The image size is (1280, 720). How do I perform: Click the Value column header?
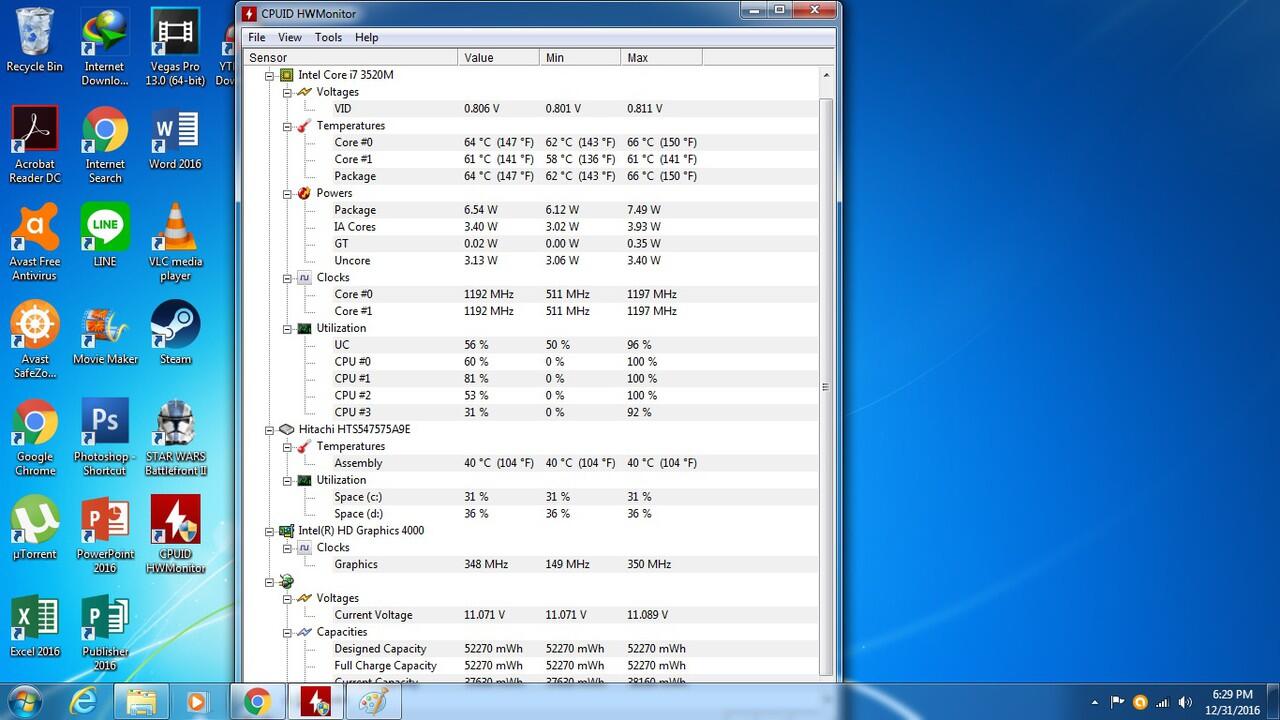(498, 58)
